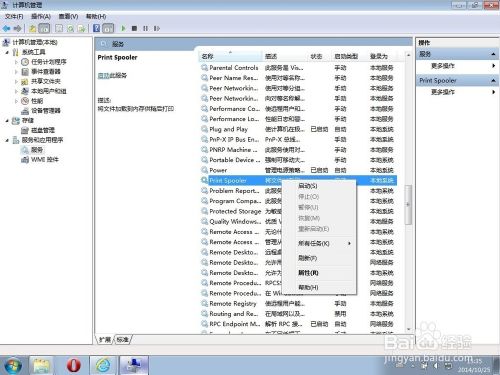Switch to the 标准 tab
The width and height of the screenshot is (500, 375).
(123, 339)
